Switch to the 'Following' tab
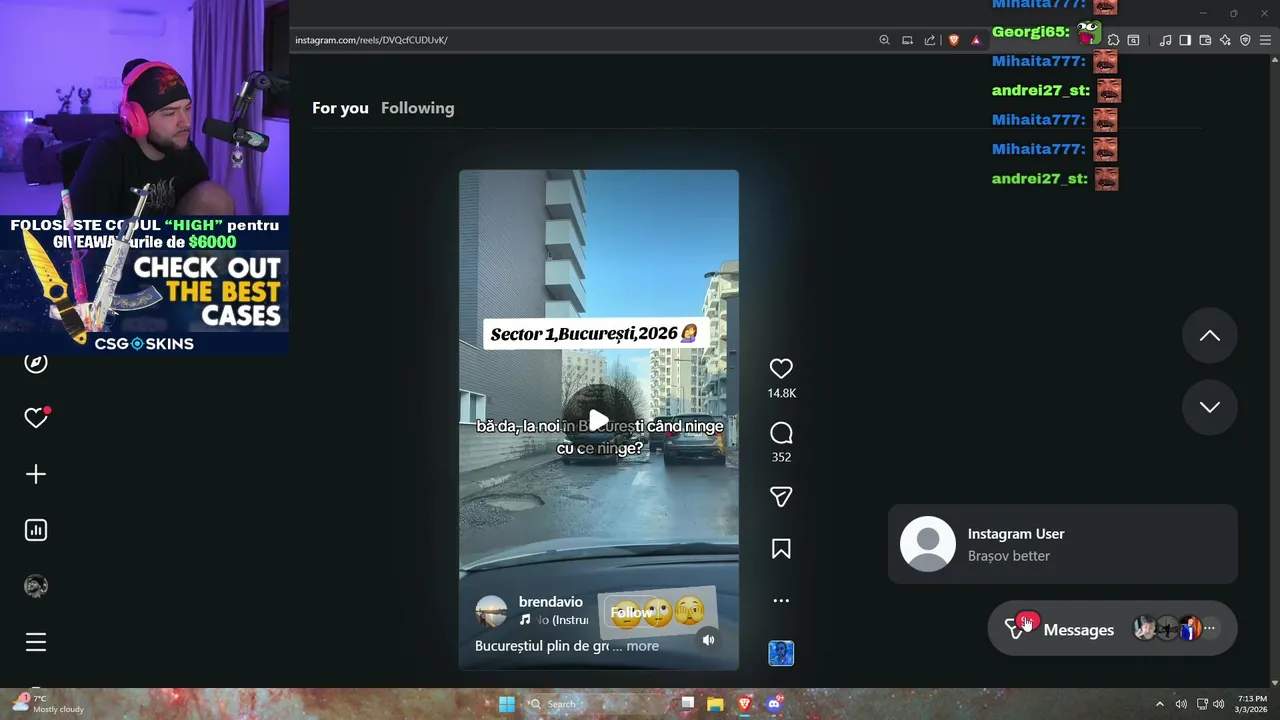This screenshot has height=720, width=1280. 417,108
